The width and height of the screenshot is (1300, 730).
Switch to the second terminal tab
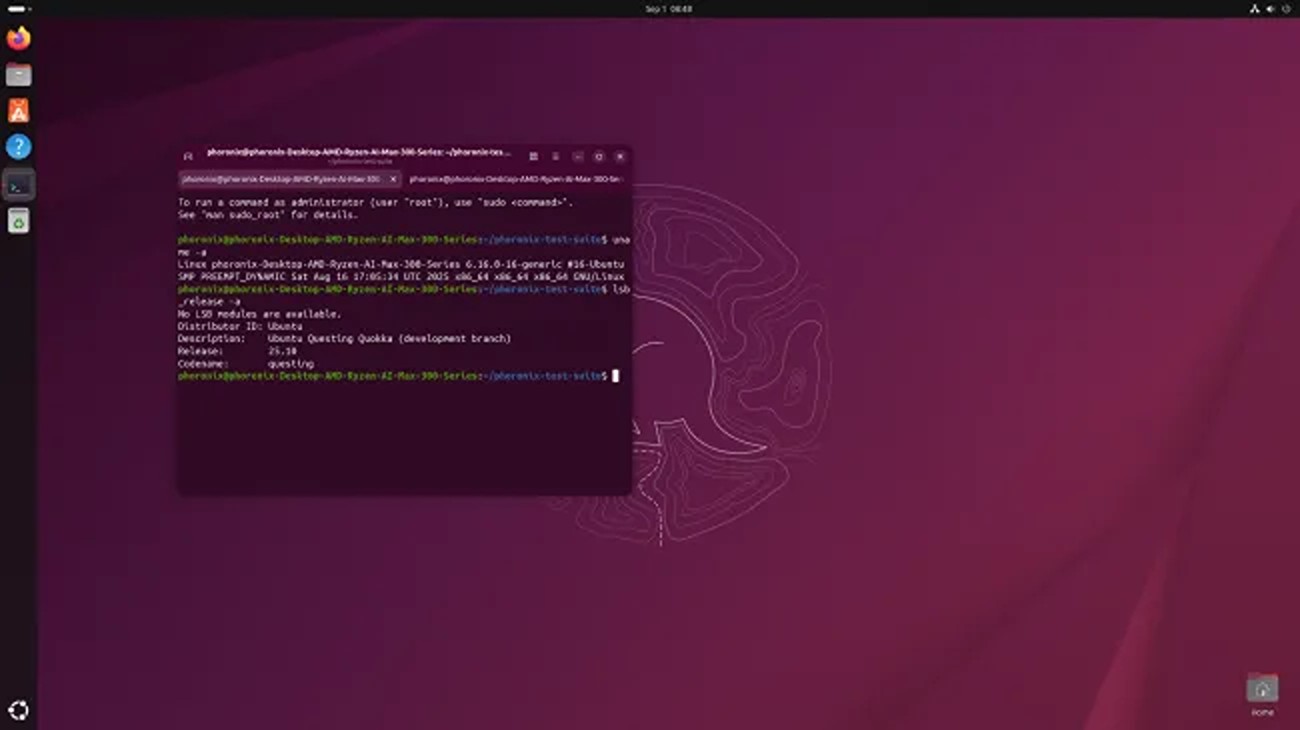515,179
